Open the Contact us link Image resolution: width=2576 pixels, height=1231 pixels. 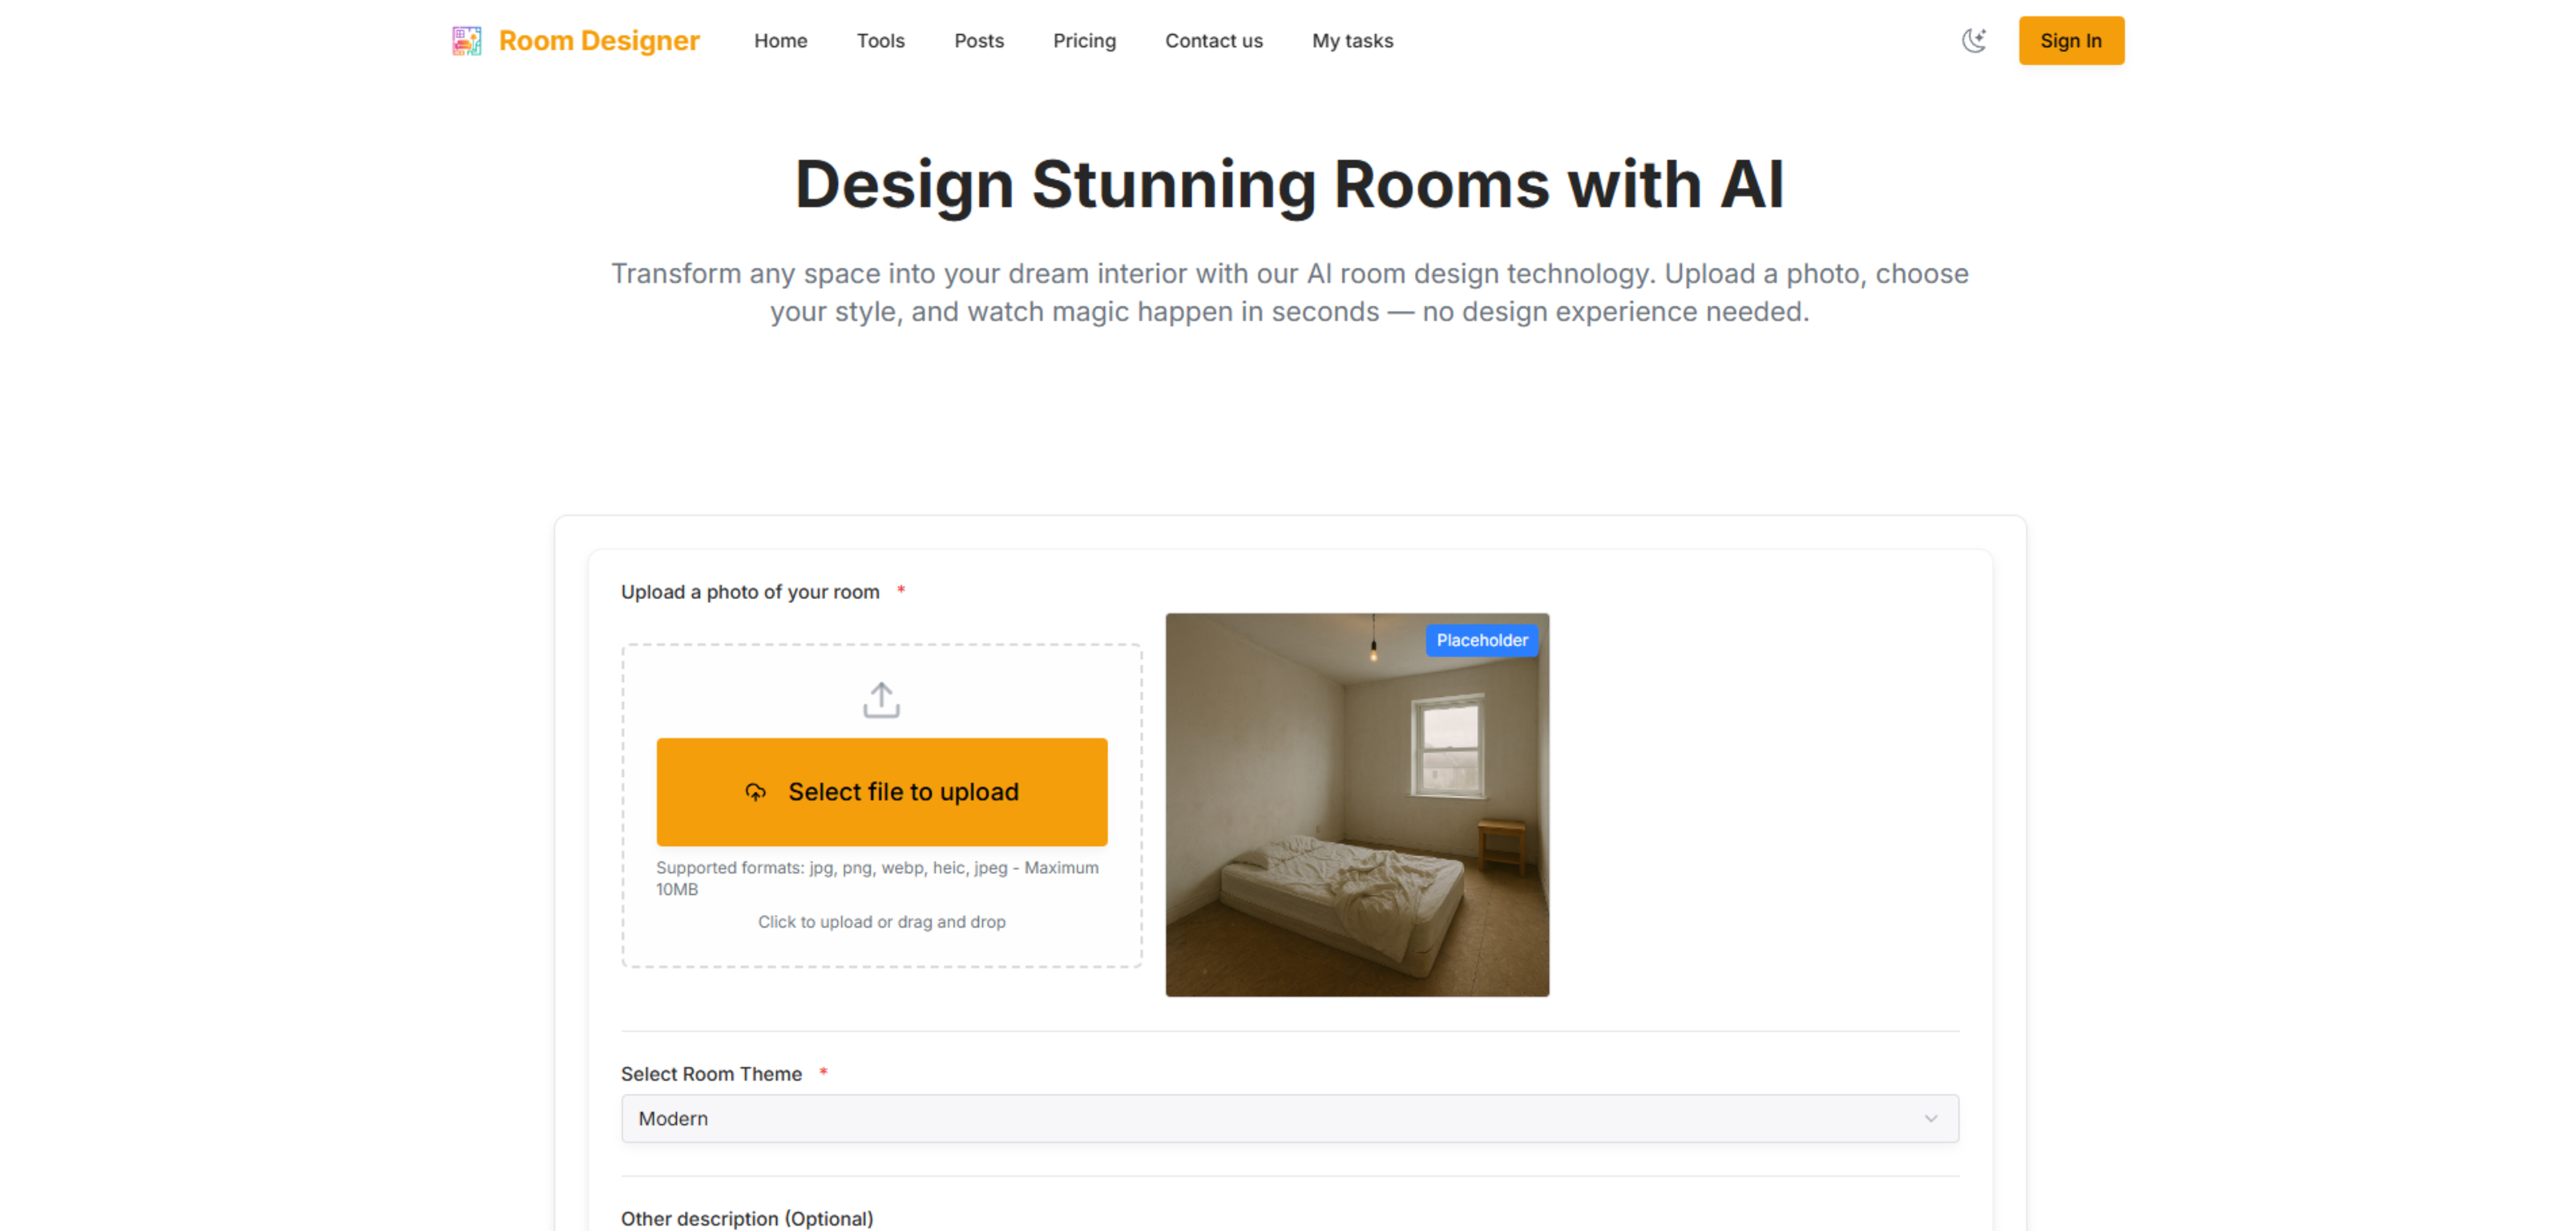pyautogui.click(x=1213, y=41)
